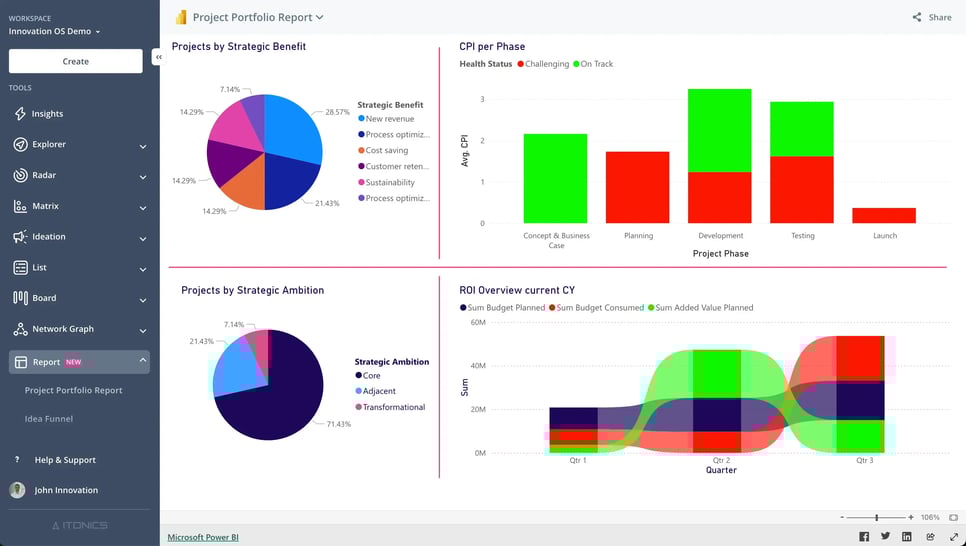Screen dimensions: 966x546
Task: Collapse the sidebar using the double-chevron button
Action: (x=158, y=58)
